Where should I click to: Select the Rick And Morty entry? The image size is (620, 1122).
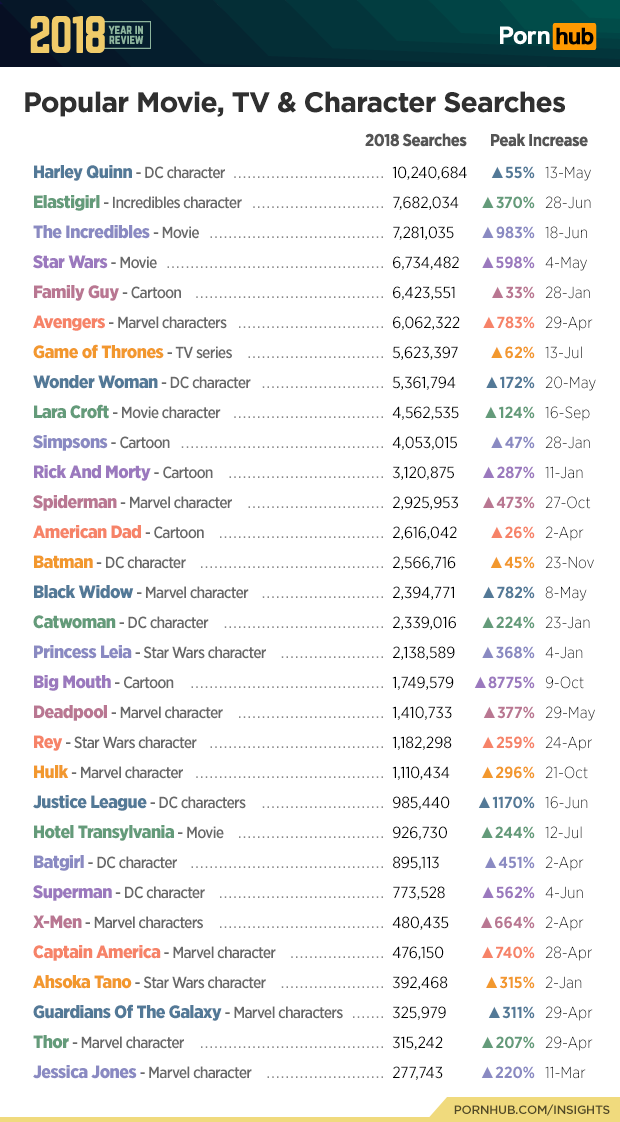[x=91, y=472]
